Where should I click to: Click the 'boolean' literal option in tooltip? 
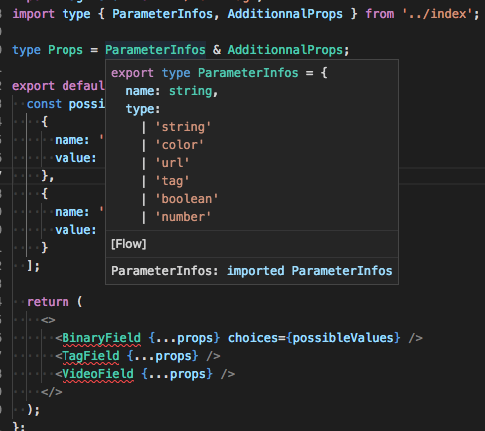[x=187, y=199]
